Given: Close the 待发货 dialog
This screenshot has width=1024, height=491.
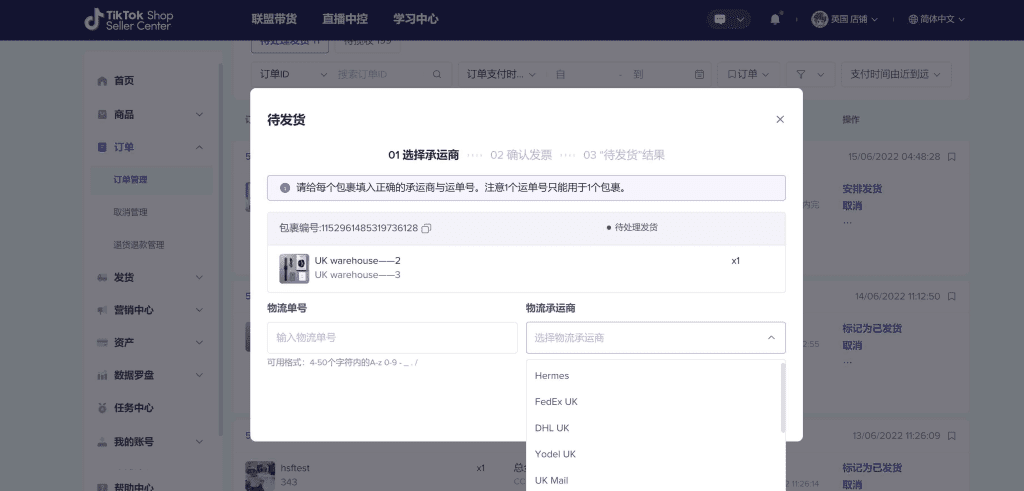Looking at the screenshot, I should (x=780, y=119).
